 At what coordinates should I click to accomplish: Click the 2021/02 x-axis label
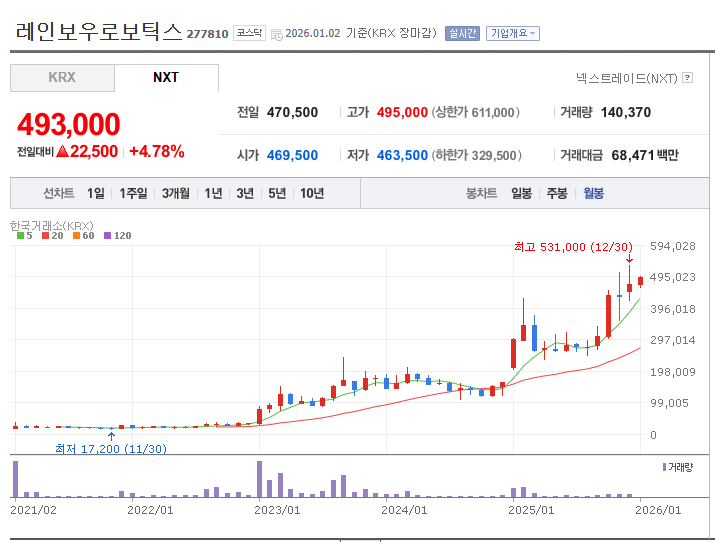[x=33, y=510]
